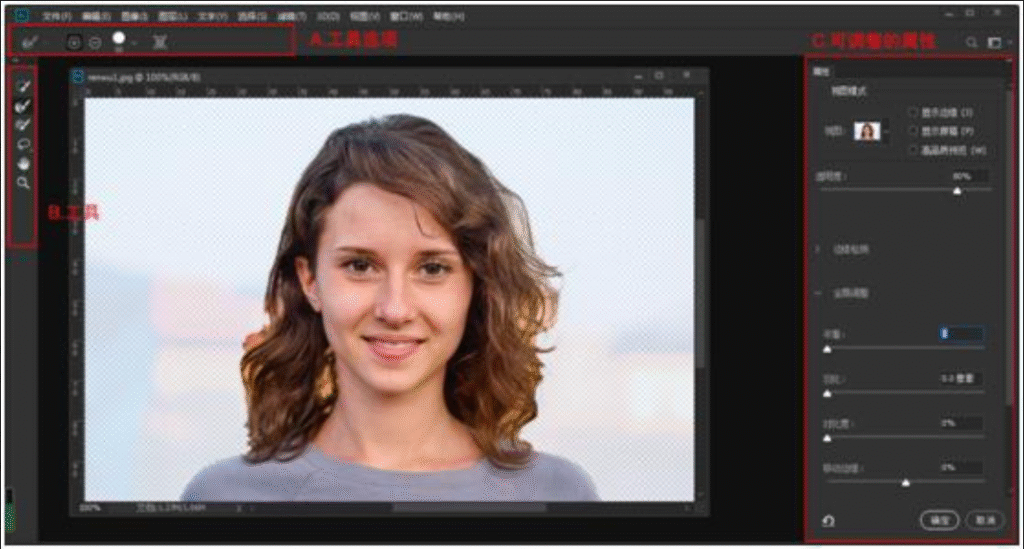Select the Quick Selection tool in left toolbar
Screen dimensions: 1024x549
(23, 86)
